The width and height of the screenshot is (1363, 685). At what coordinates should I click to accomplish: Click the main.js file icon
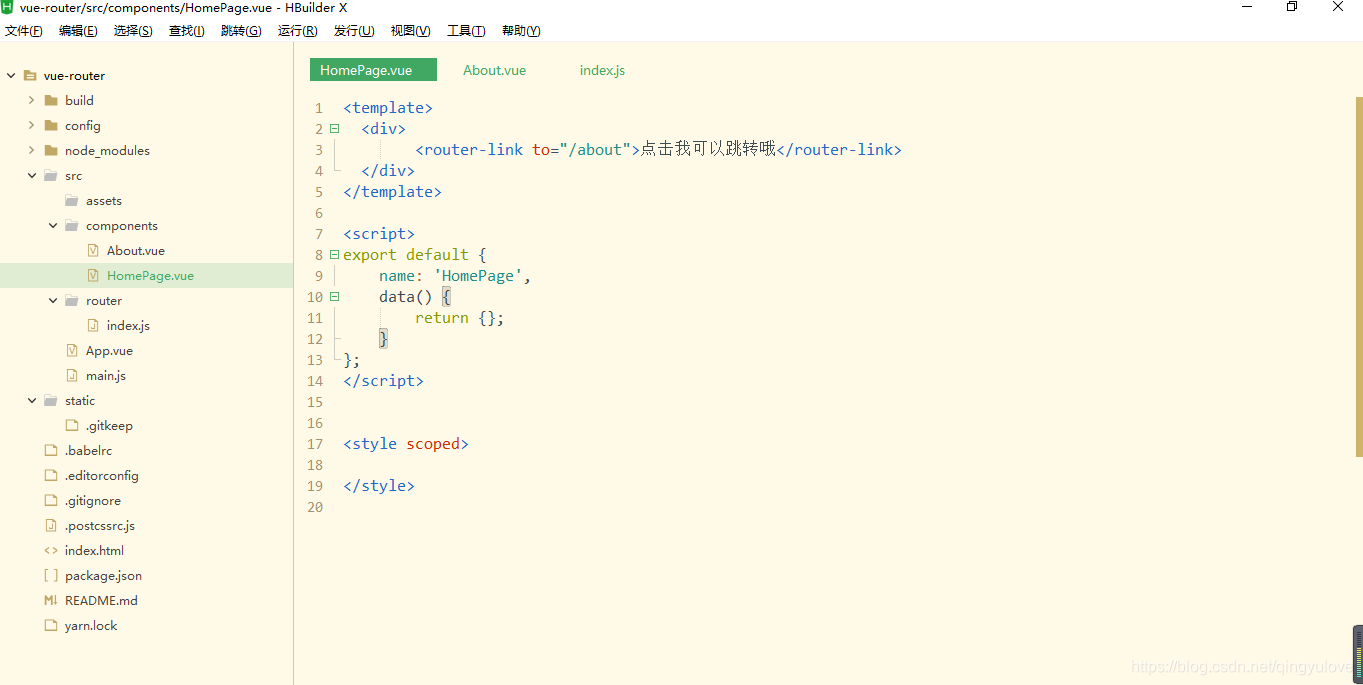(x=72, y=375)
